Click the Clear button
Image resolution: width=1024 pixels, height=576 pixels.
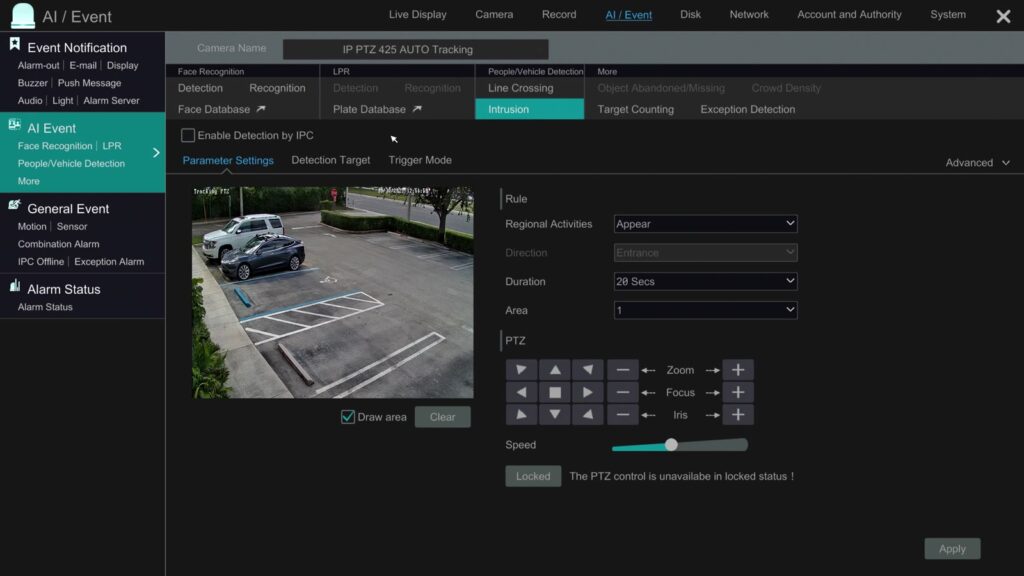click(x=442, y=417)
